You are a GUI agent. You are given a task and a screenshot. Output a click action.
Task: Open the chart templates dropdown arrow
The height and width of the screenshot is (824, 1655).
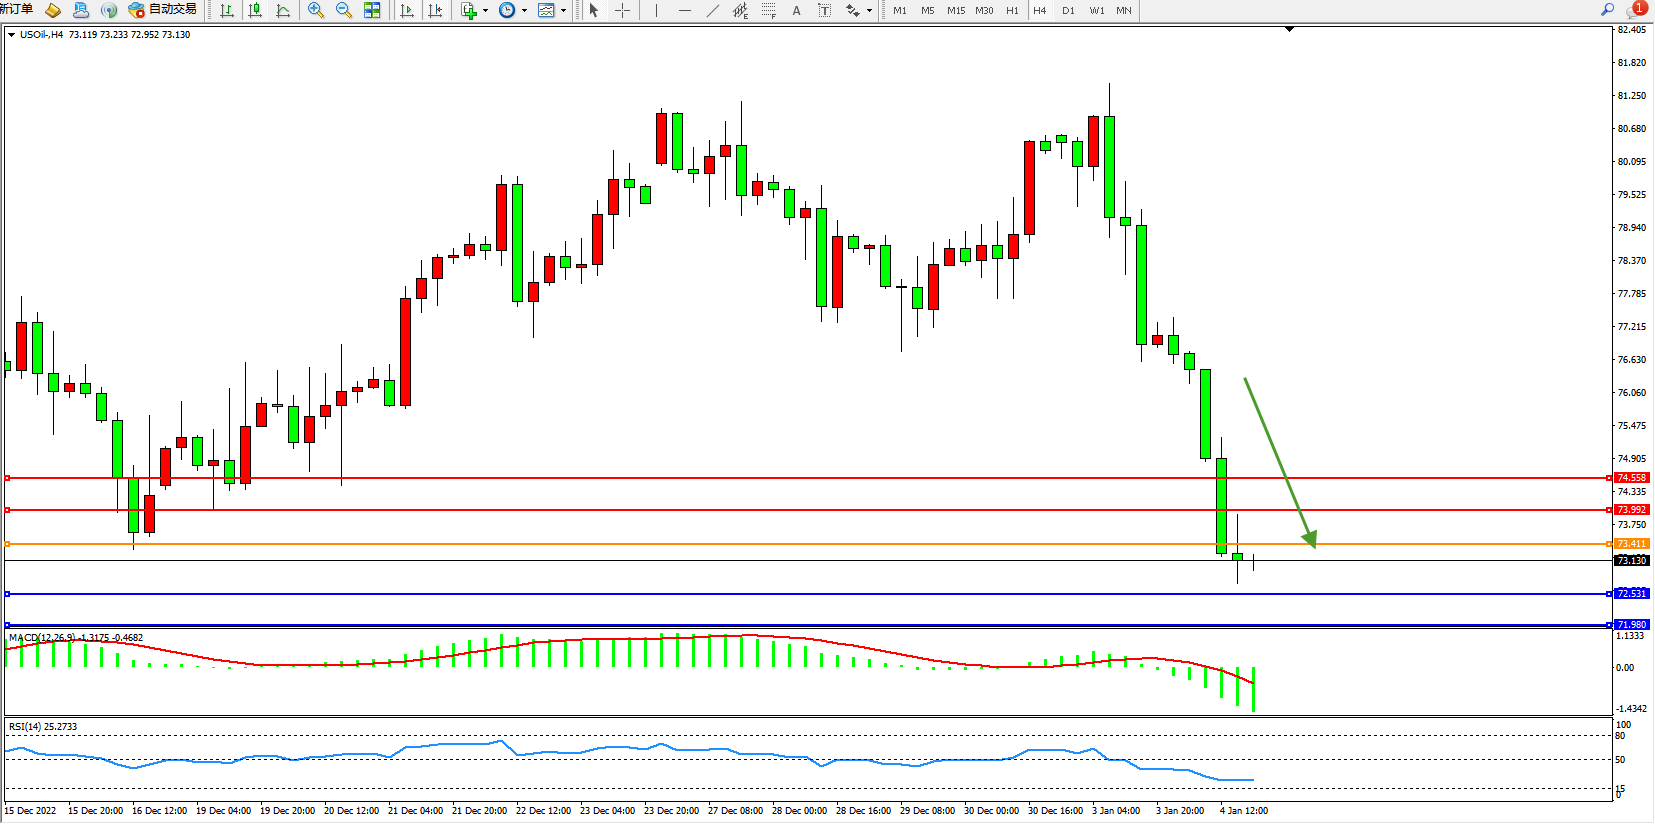tap(563, 11)
